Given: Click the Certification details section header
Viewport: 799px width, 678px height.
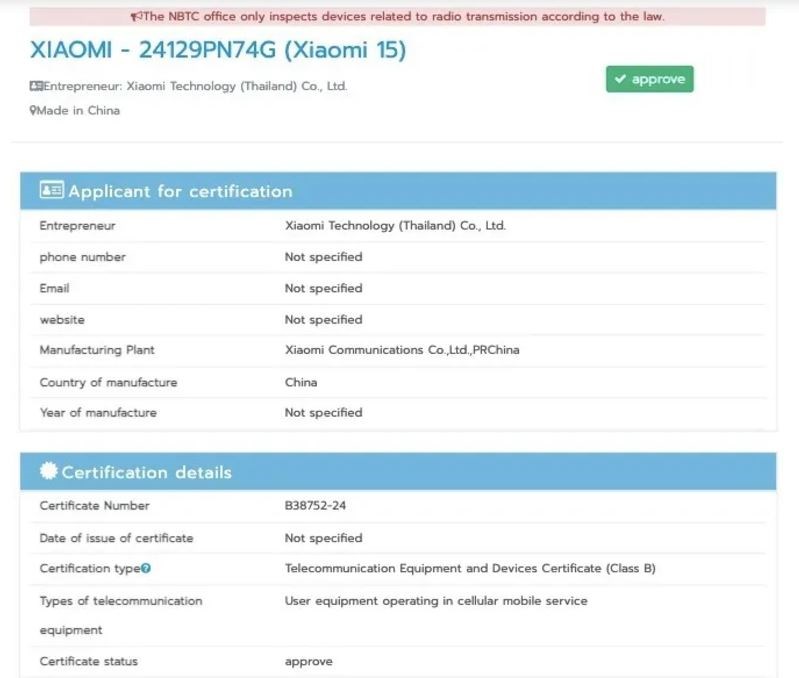Looking at the screenshot, I should pos(398,472).
